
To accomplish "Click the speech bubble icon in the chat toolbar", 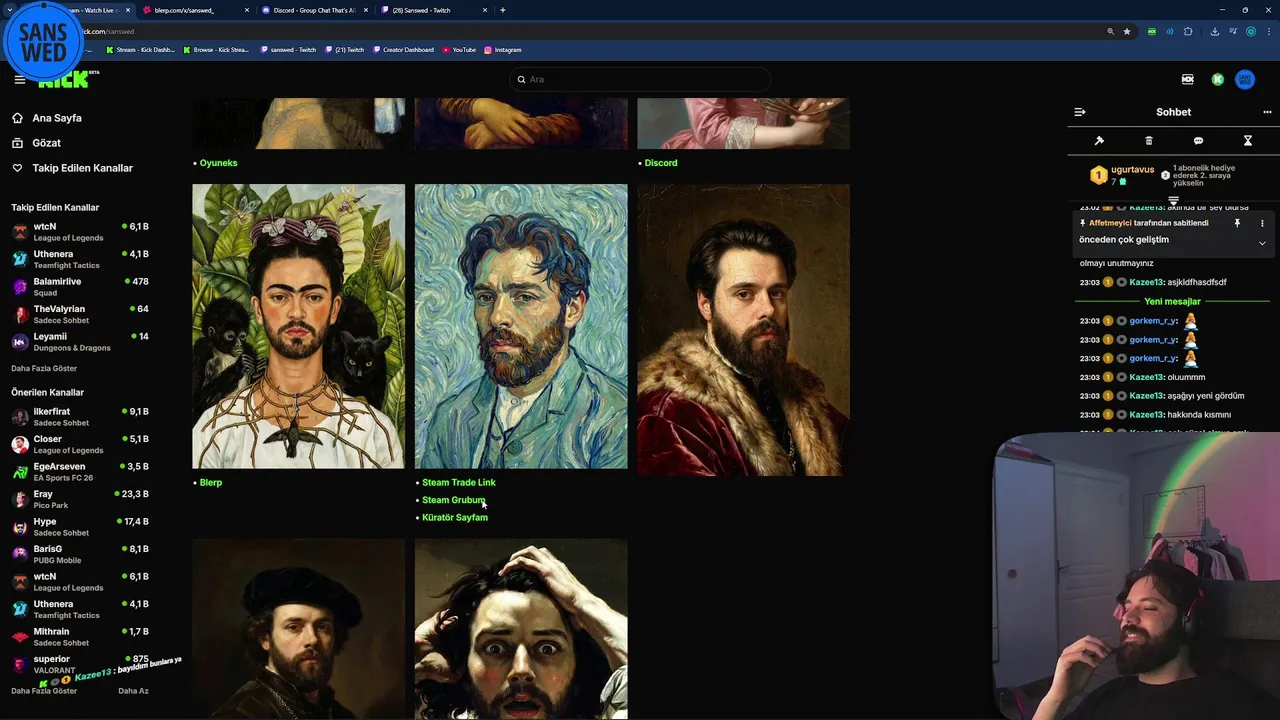I will click(x=1198, y=141).
